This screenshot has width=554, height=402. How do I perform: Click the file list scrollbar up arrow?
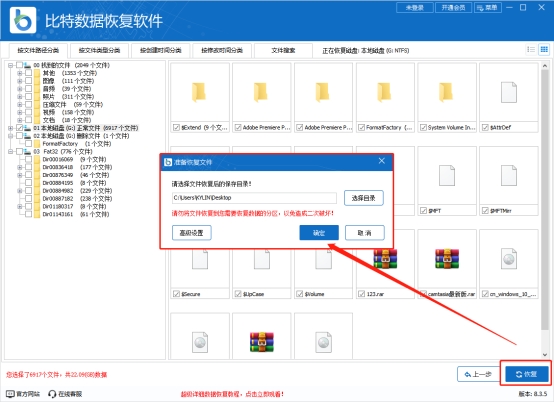[544, 66]
